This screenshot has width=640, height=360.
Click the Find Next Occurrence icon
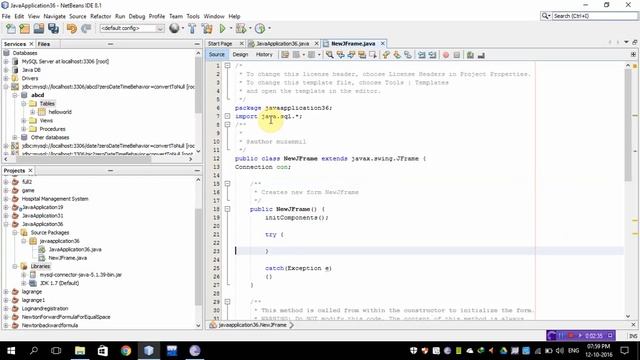(x=351, y=55)
